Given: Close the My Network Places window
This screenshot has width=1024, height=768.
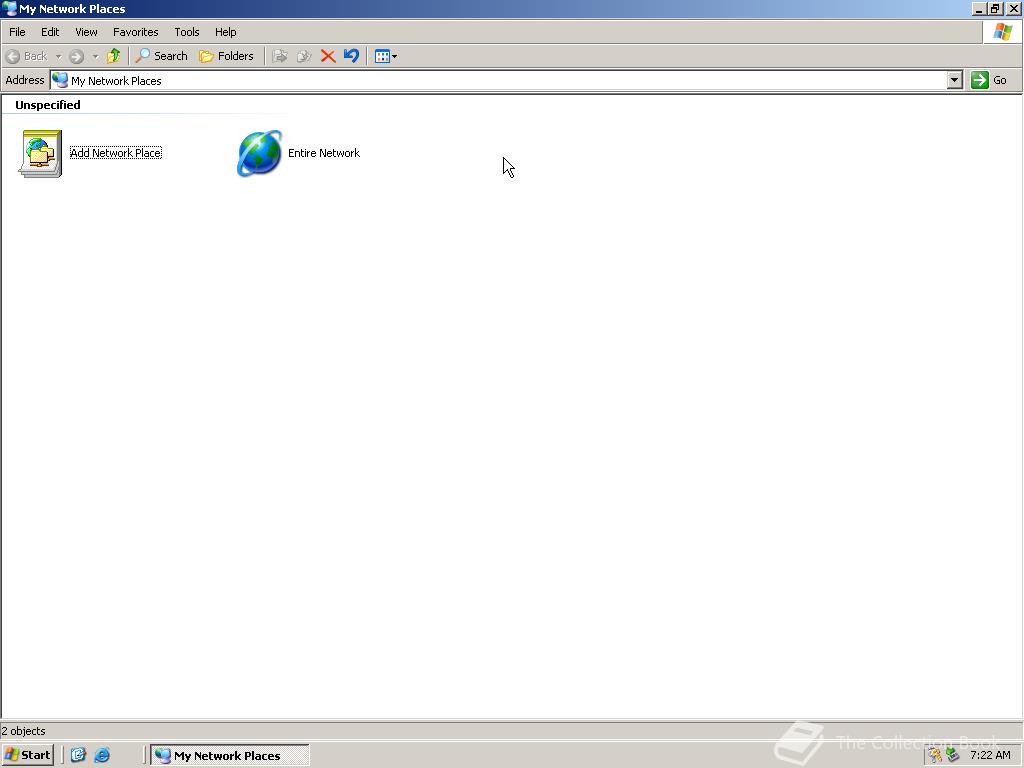Looking at the screenshot, I should point(1013,8).
